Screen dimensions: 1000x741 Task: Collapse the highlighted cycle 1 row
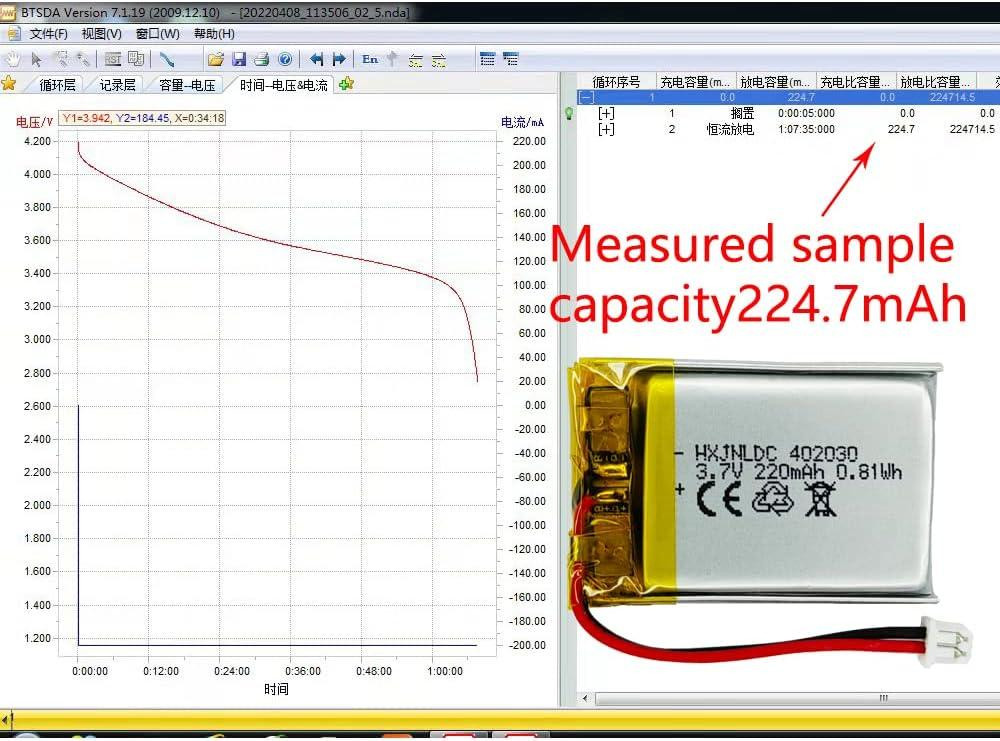click(586, 97)
